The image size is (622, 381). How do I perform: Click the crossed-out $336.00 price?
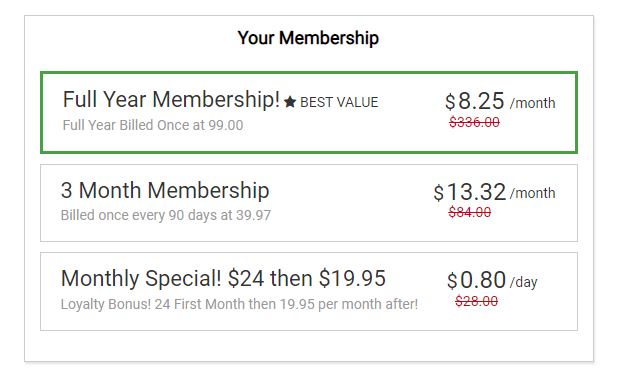point(474,122)
